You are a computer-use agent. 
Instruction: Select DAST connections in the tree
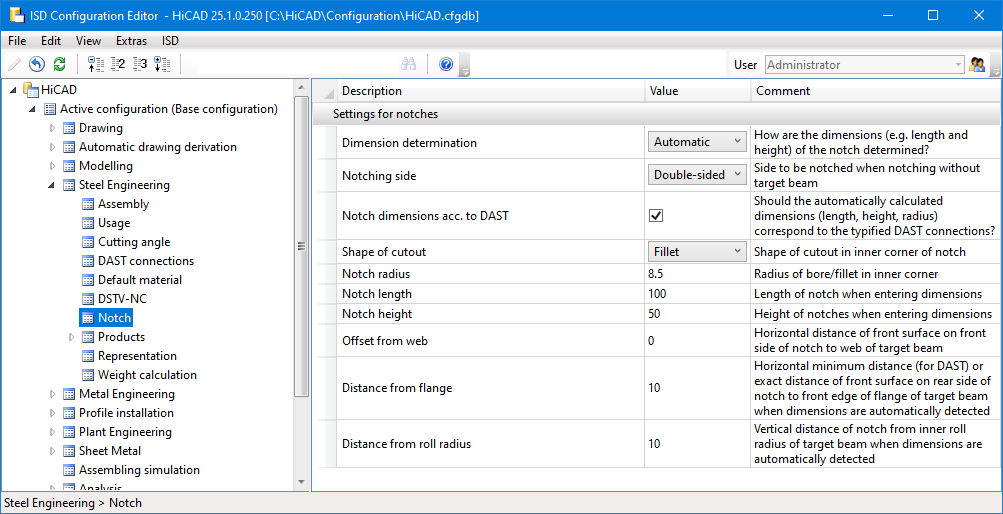coord(145,261)
